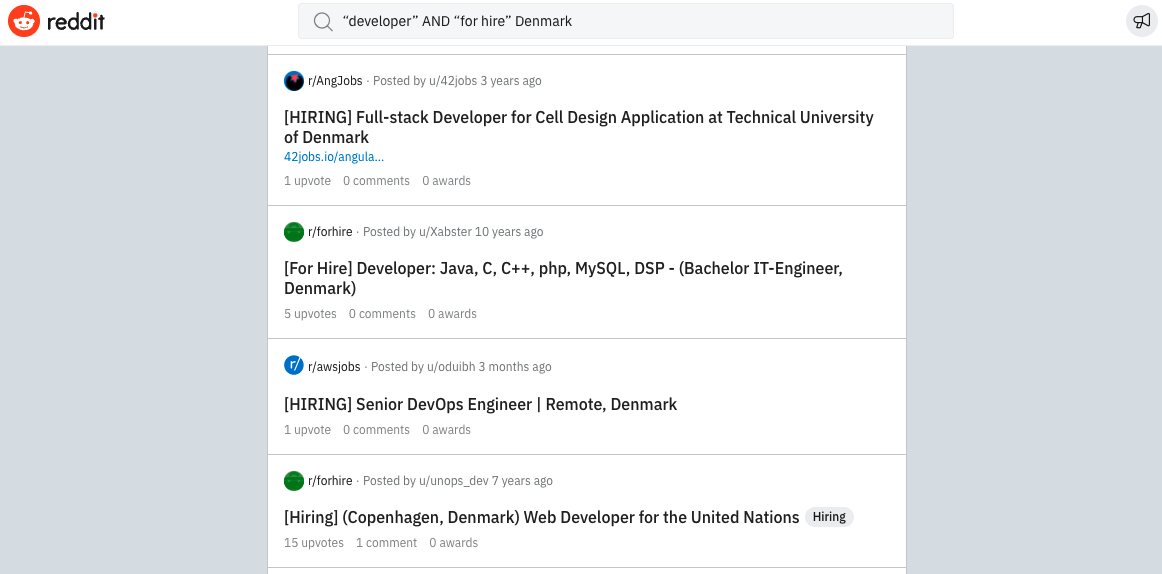This screenshot has width=1162, height=574.
Task: Click "3 months ago" timestamp on awsjobs post
Action: click(x=515, y=367)
